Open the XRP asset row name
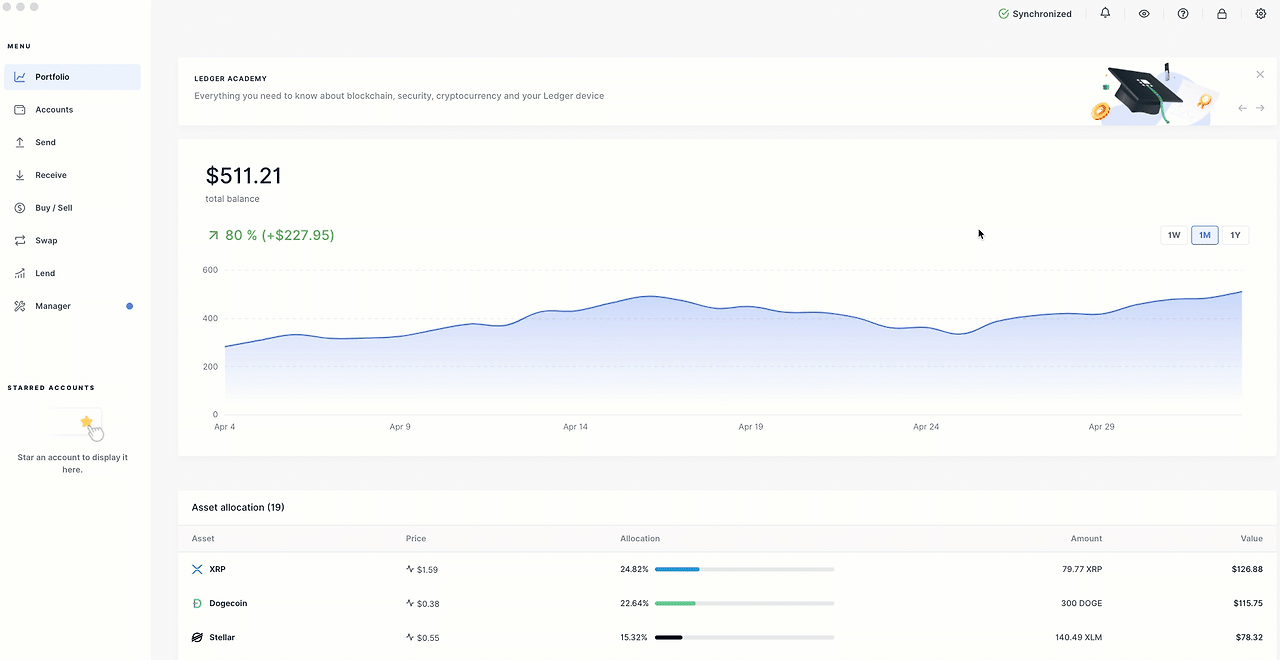Image resolution: width=1280 pixels, height=660 pixels. [x=217, y=569]
